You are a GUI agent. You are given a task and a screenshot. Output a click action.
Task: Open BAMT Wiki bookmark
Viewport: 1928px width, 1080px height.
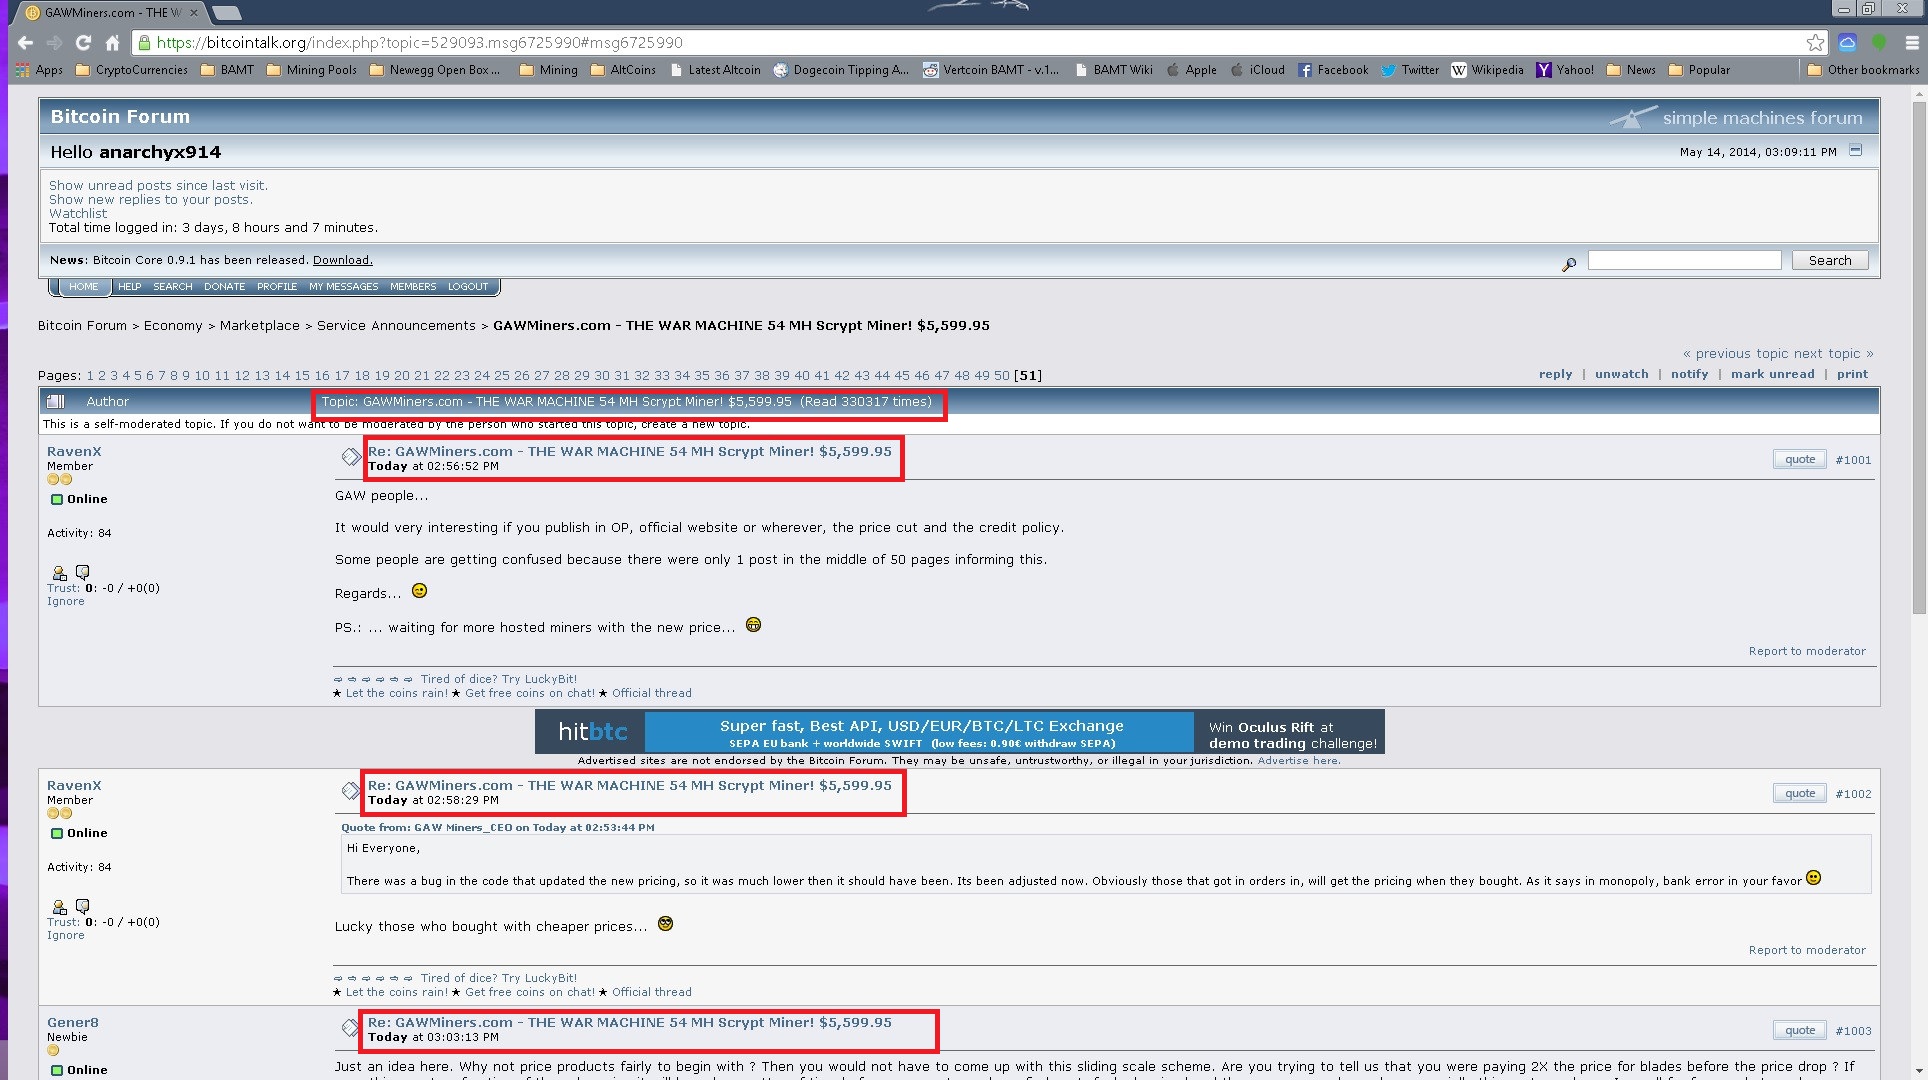coord(1113,70)
